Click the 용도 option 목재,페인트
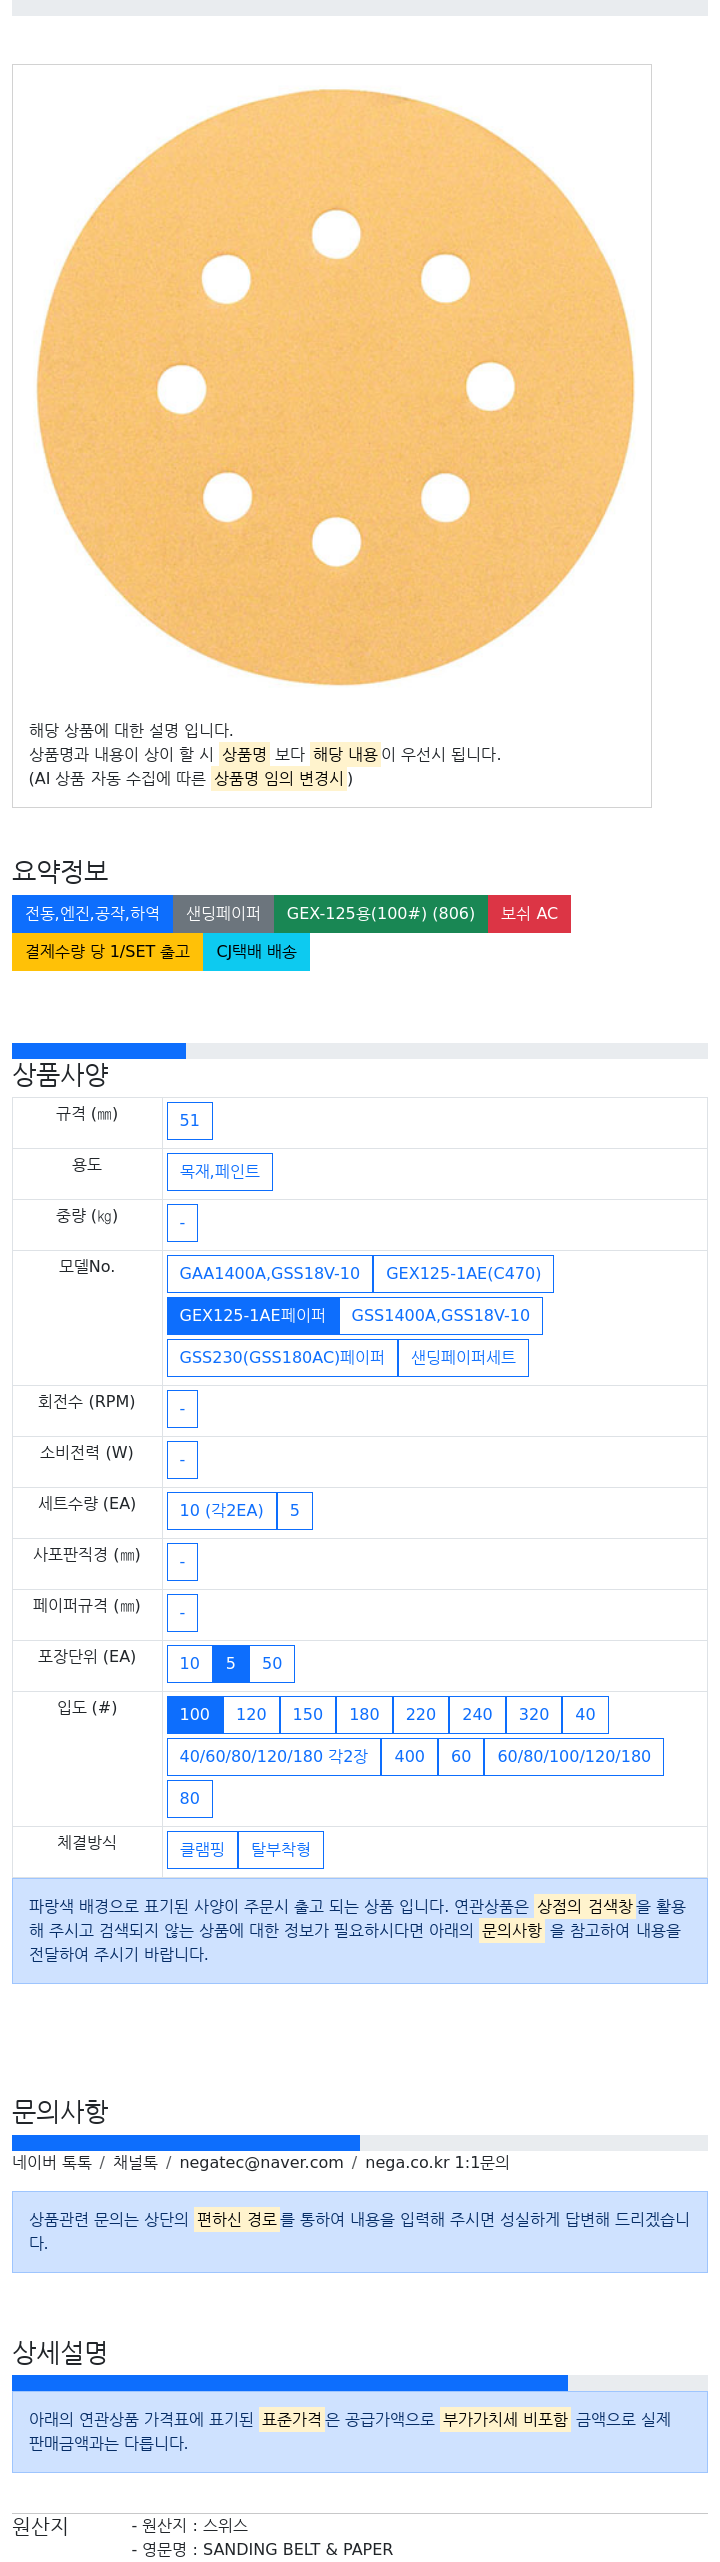This screenshot has height=2562, width=720. (220, 1172)
